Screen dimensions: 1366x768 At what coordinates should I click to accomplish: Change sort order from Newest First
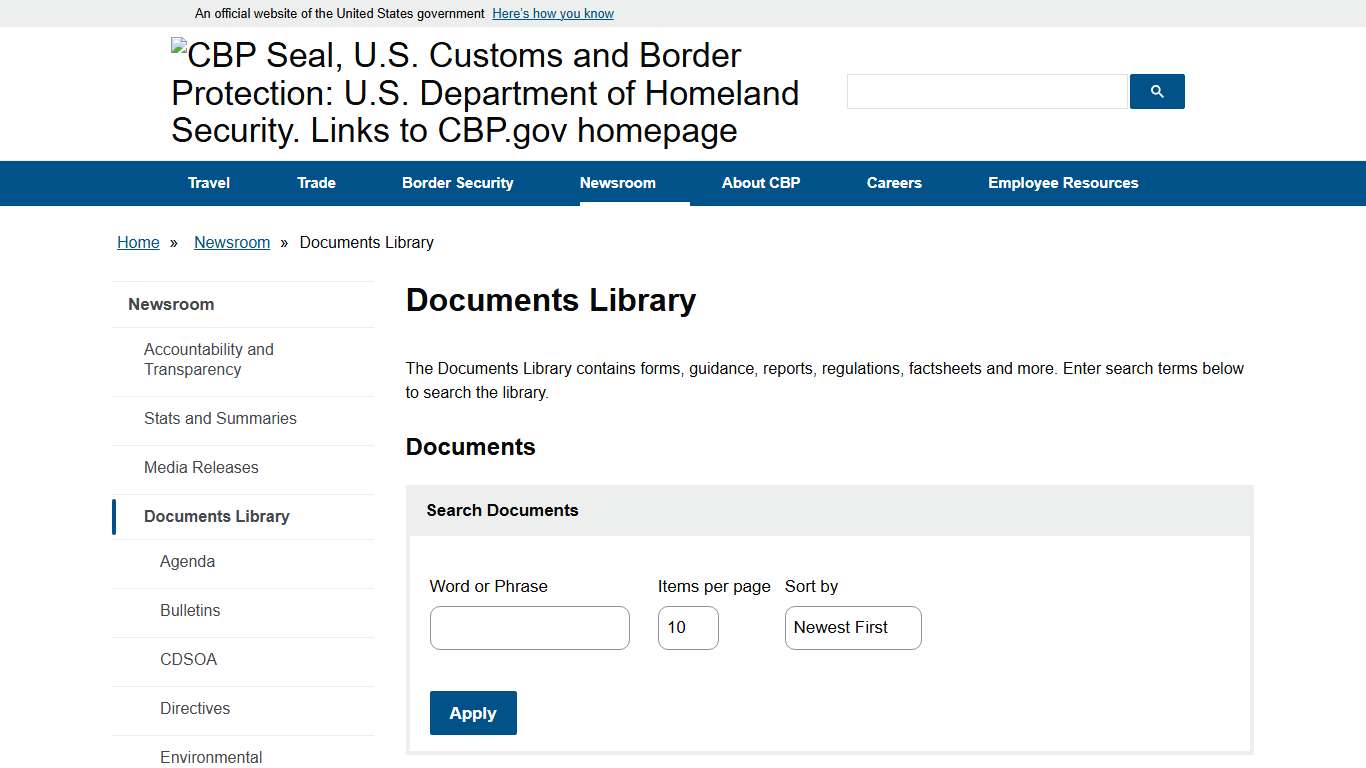coord(852,627)
